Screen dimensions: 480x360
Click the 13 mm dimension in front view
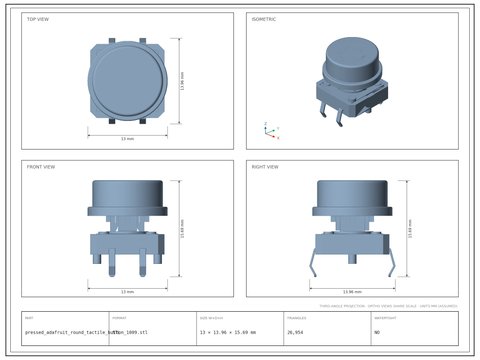(x=127, y=292)
